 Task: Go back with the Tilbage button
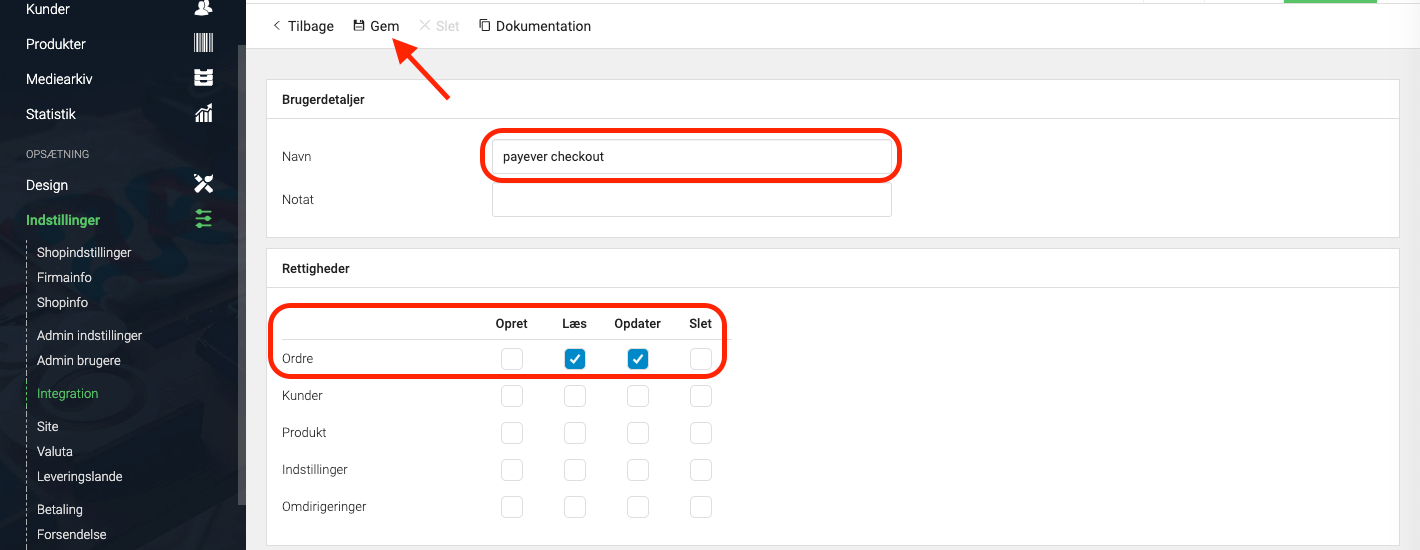click(303, 26)
